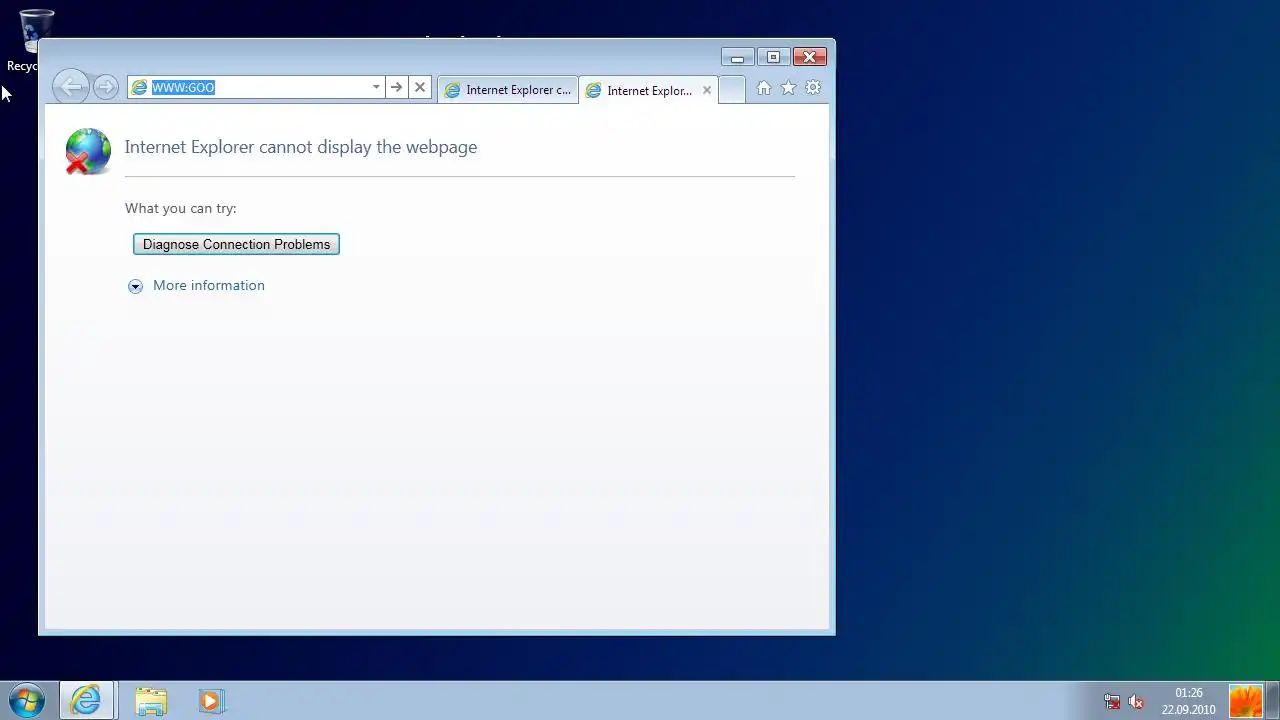1280x720 pixels.
Task: Expand the More information section
Action: pyautogui.click(x=197, y=285)
